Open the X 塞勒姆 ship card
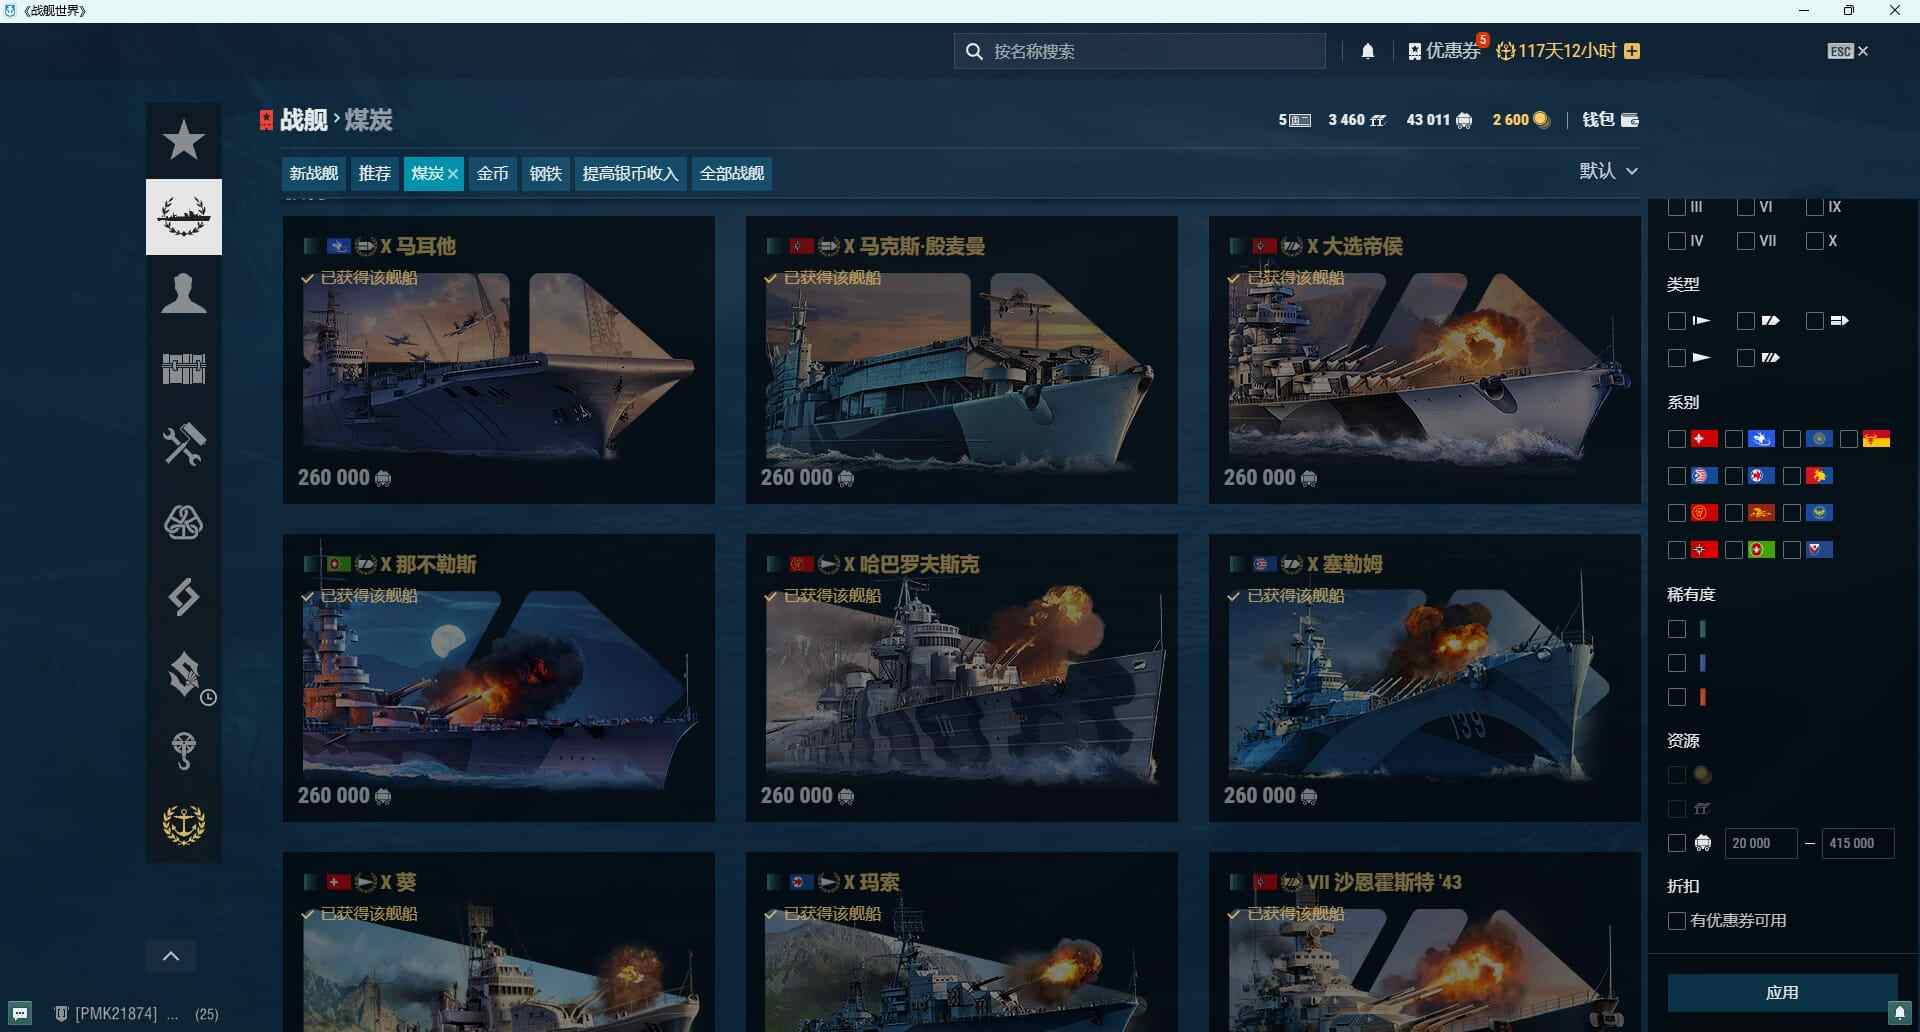 pyautogui.click(x=1425, y=678)
